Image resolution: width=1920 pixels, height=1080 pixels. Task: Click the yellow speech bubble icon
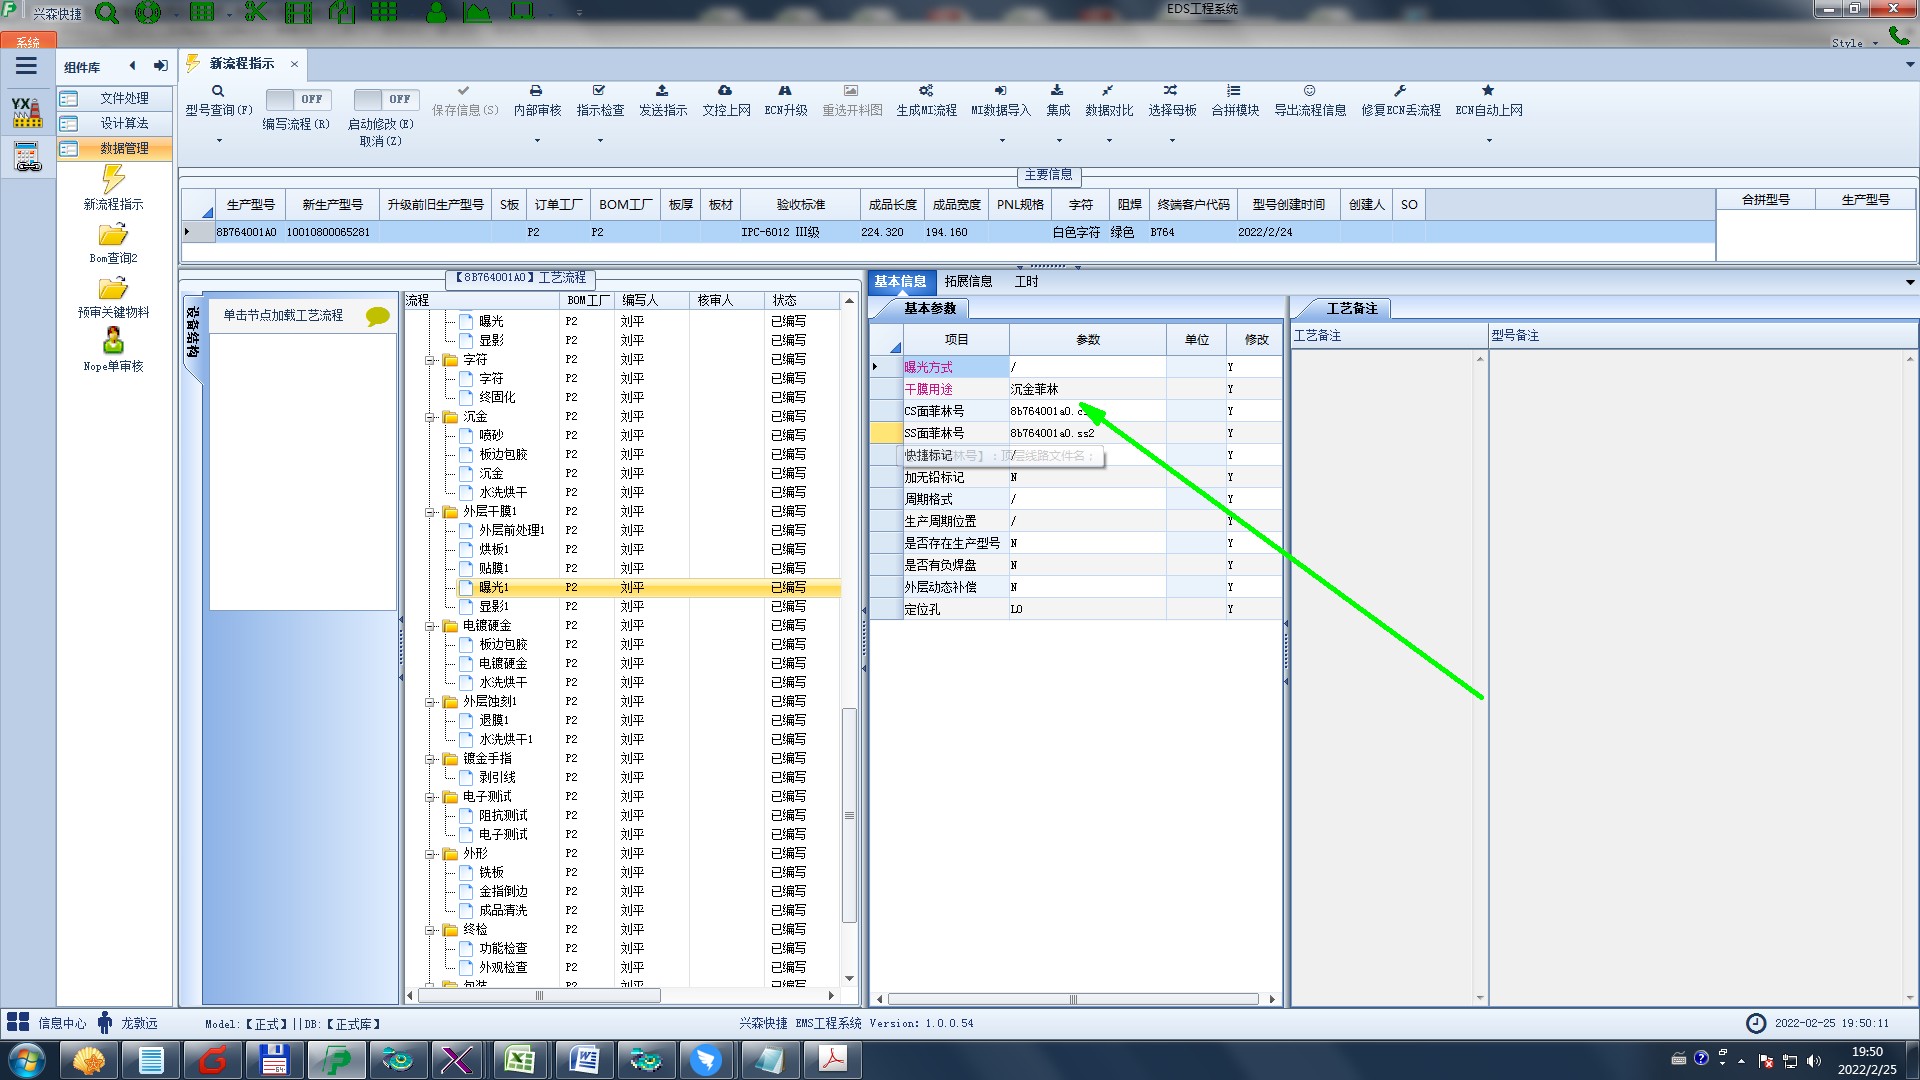[378, 316]
